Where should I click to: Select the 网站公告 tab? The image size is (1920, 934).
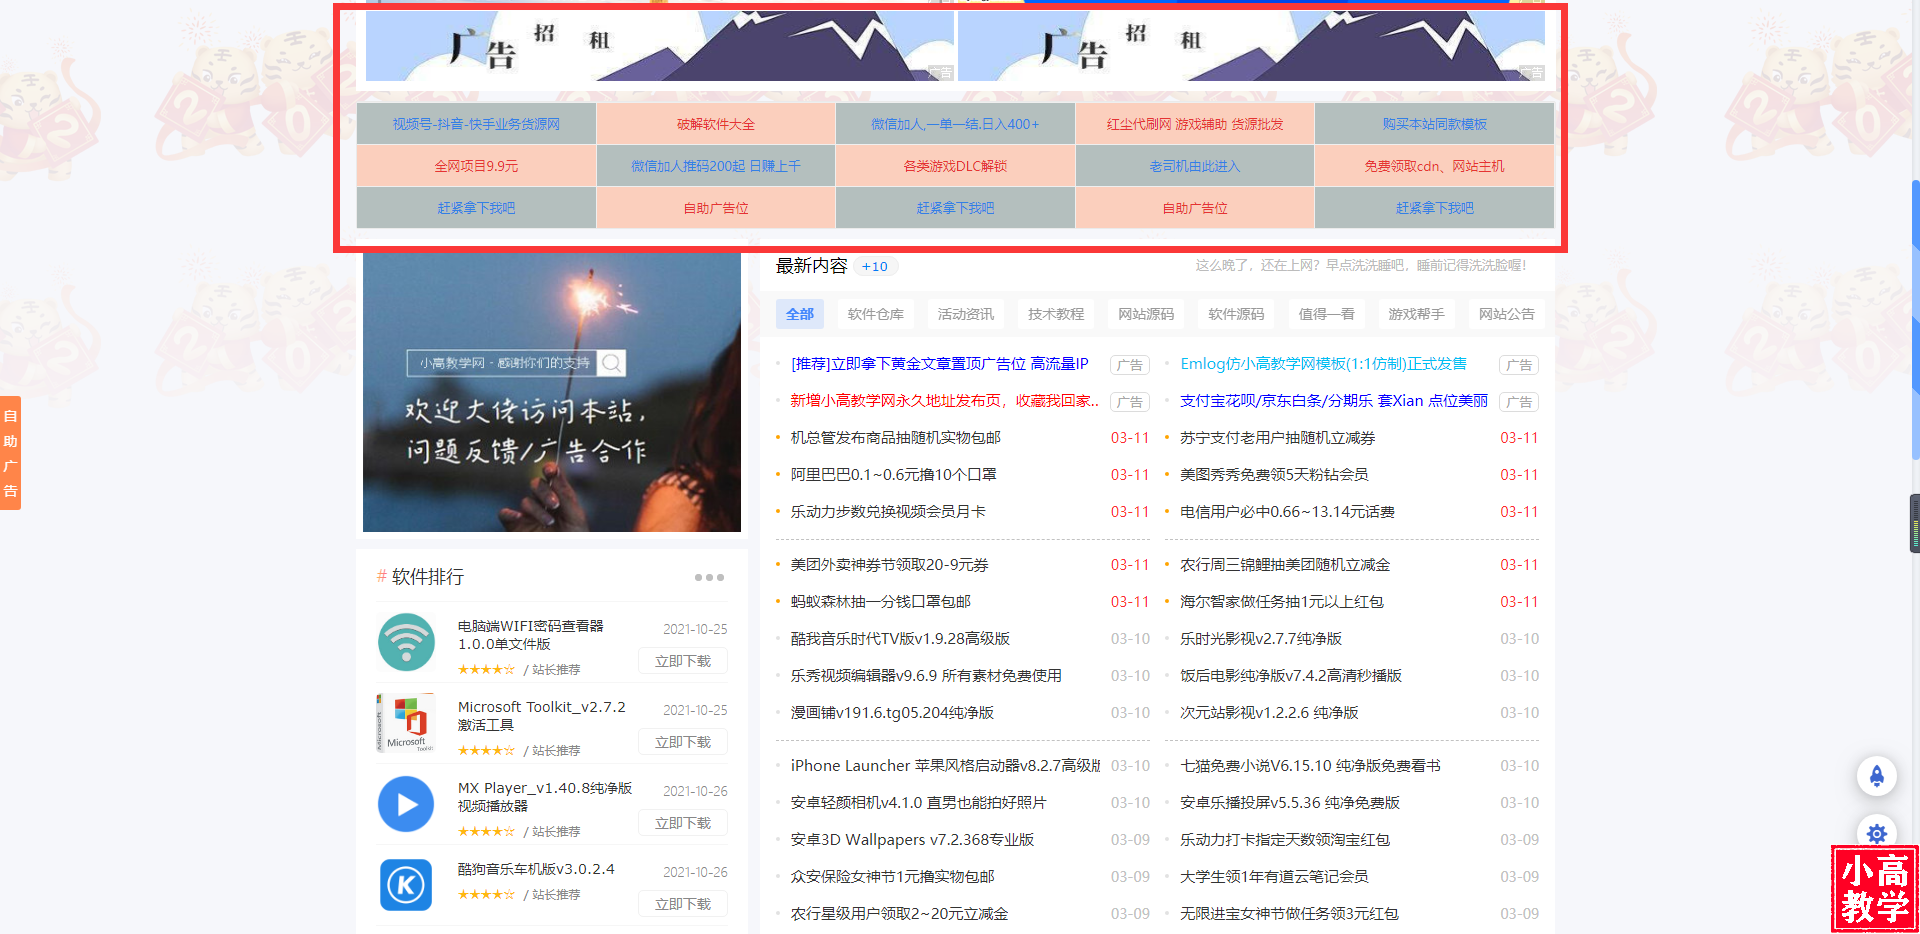(1507, 314)
